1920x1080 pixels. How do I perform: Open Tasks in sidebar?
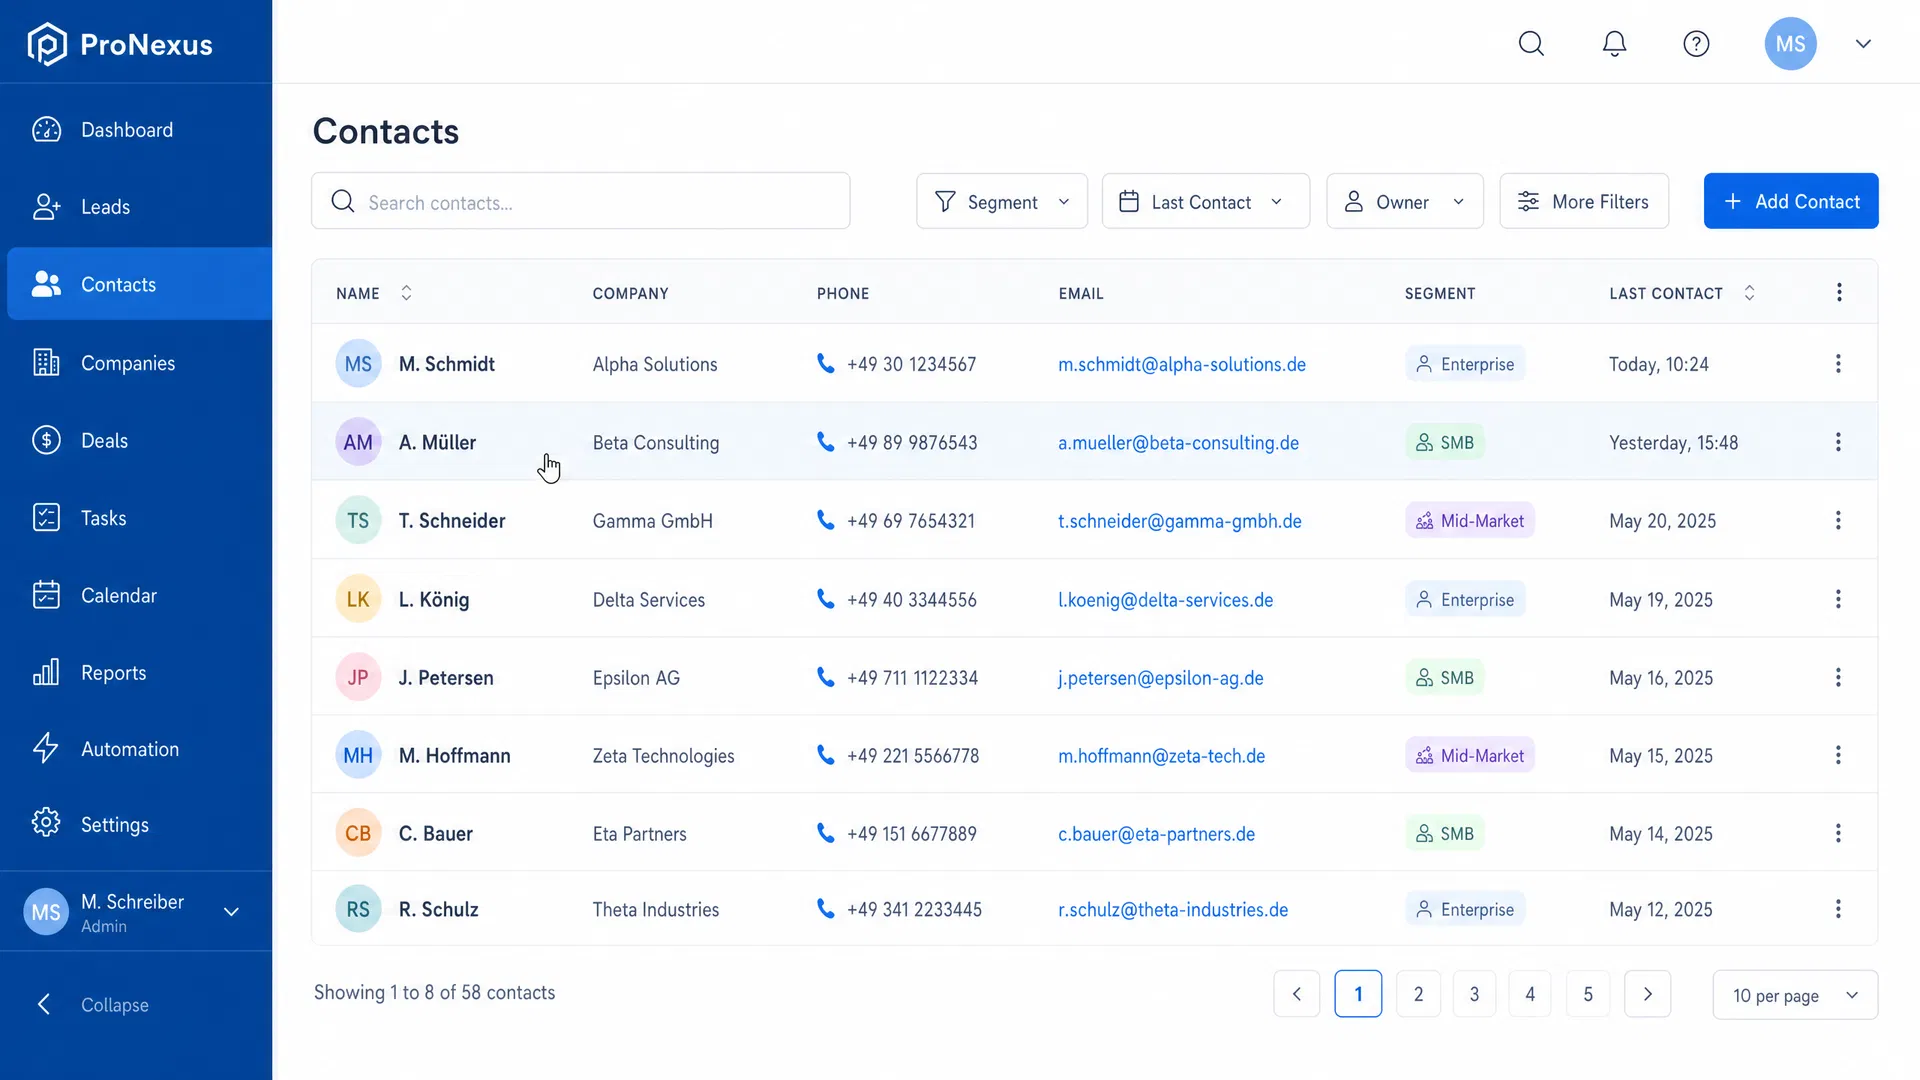[136, 518]
